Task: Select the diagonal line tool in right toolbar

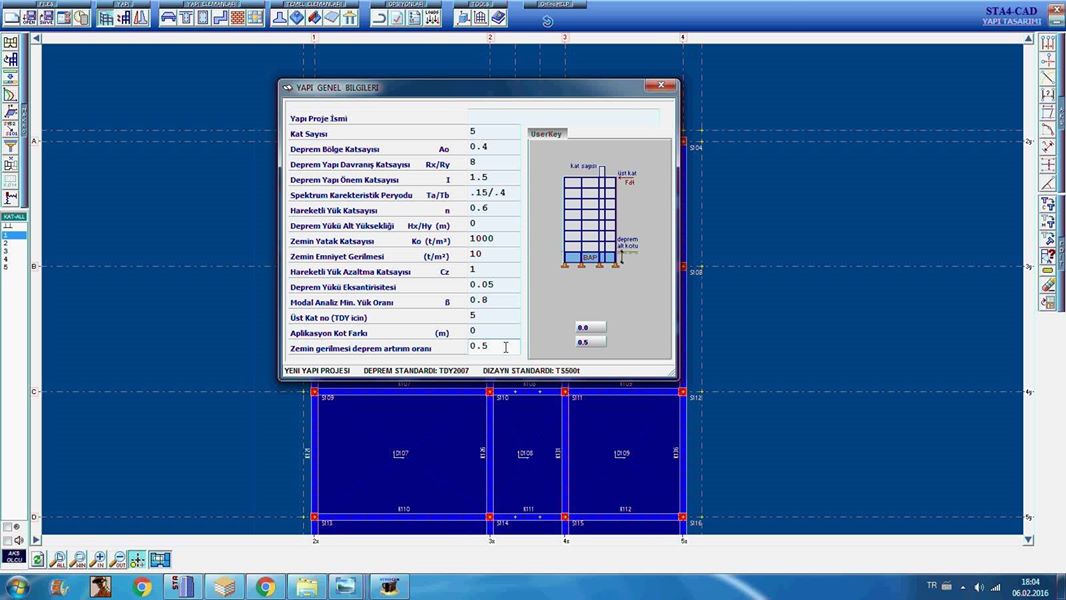Action: click(1048, 77)
